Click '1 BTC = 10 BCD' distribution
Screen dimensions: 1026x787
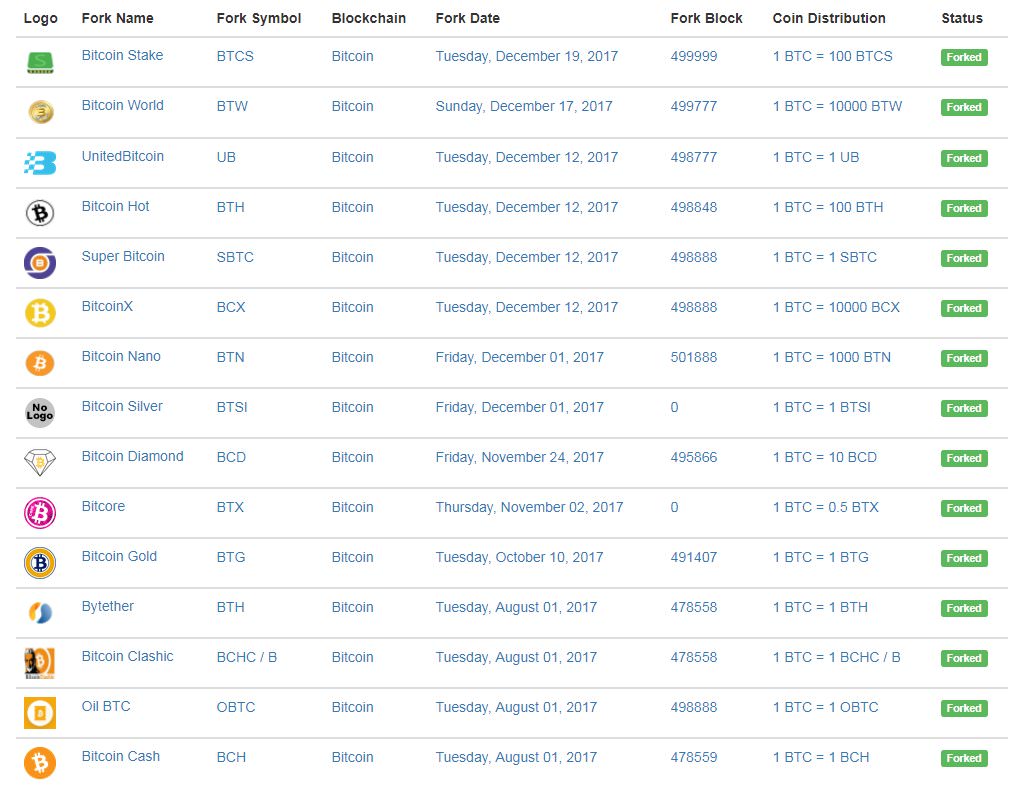pos(824,457)
